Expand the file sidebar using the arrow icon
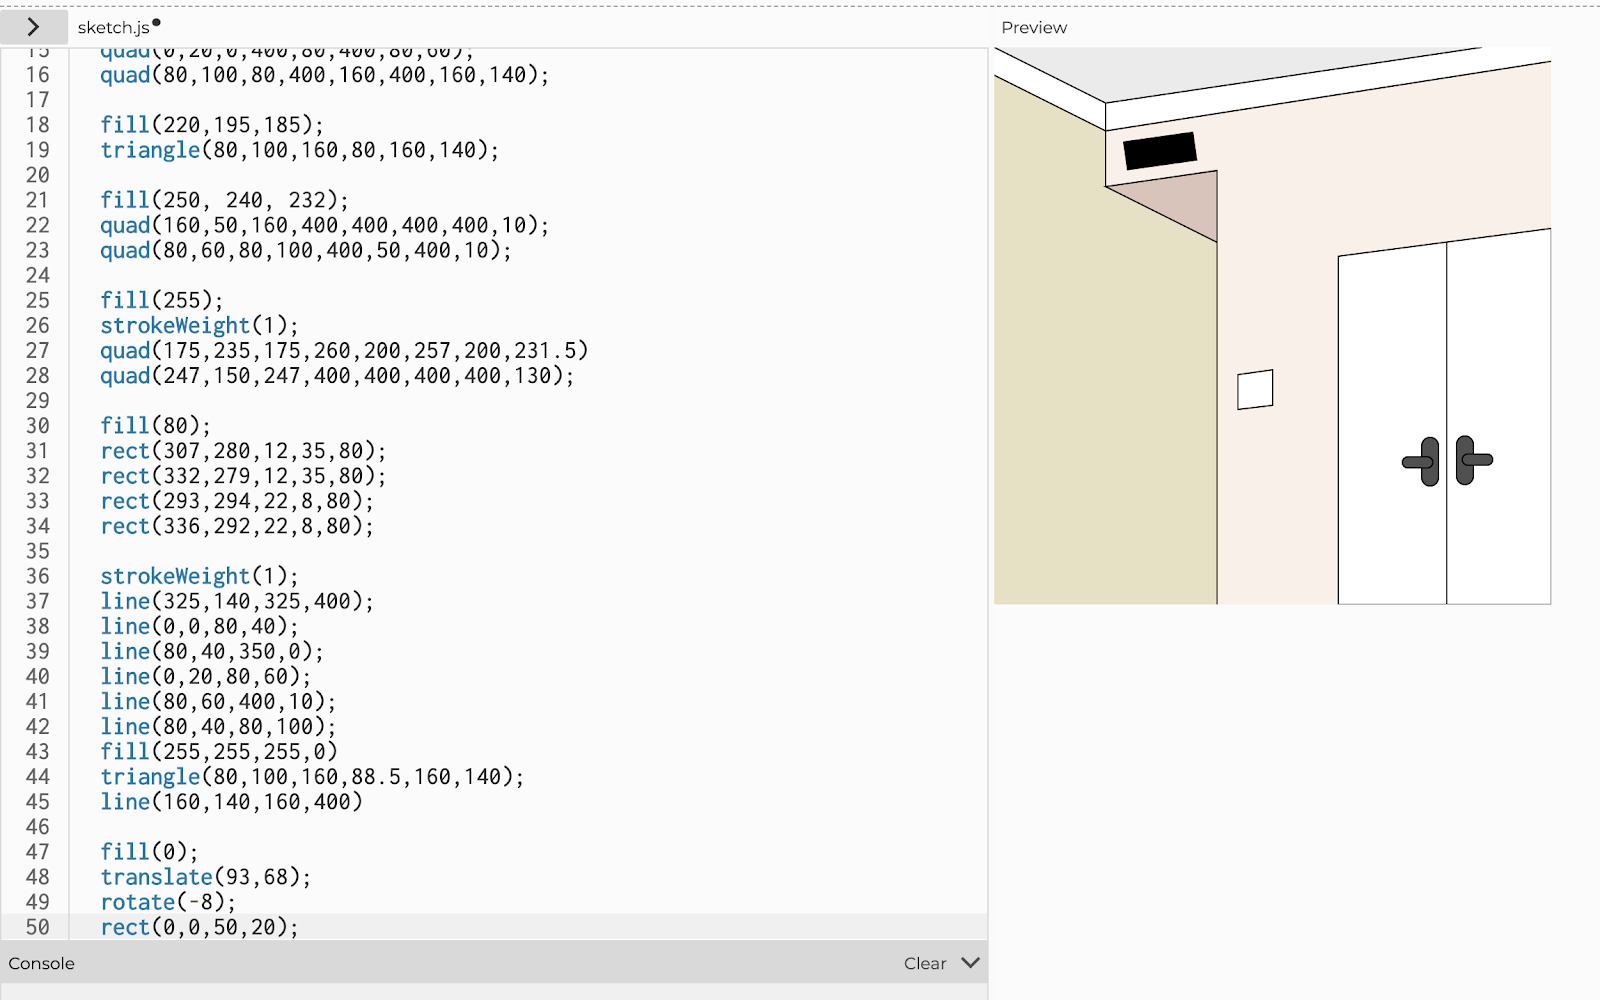1600x1000 pixels. click(35, 27)
